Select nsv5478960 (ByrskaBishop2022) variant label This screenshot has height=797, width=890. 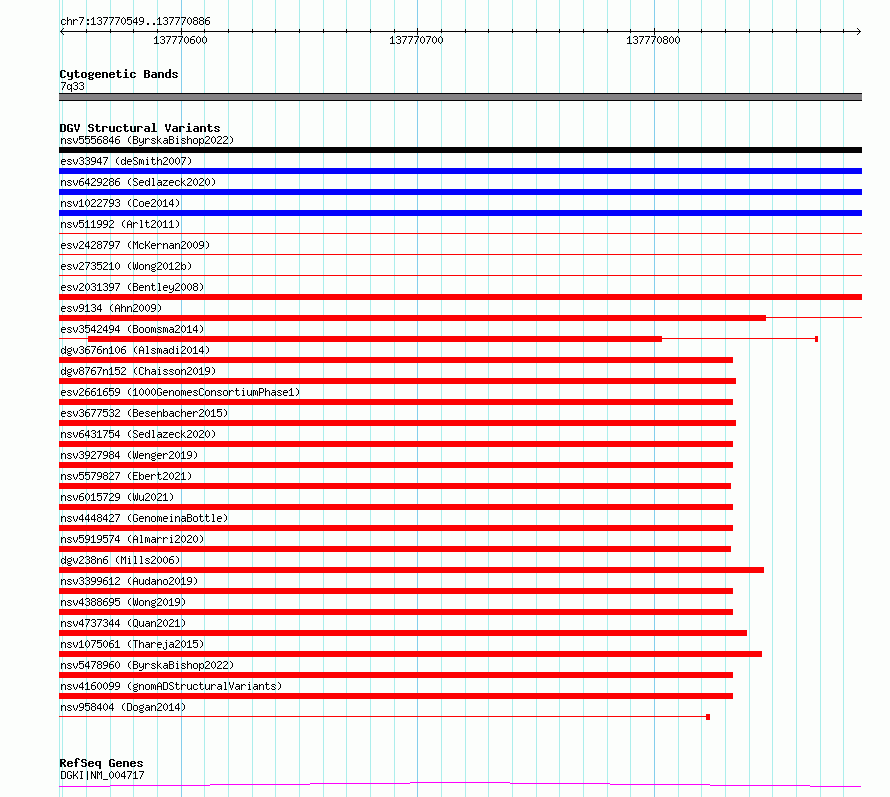(x=147, y=665)
